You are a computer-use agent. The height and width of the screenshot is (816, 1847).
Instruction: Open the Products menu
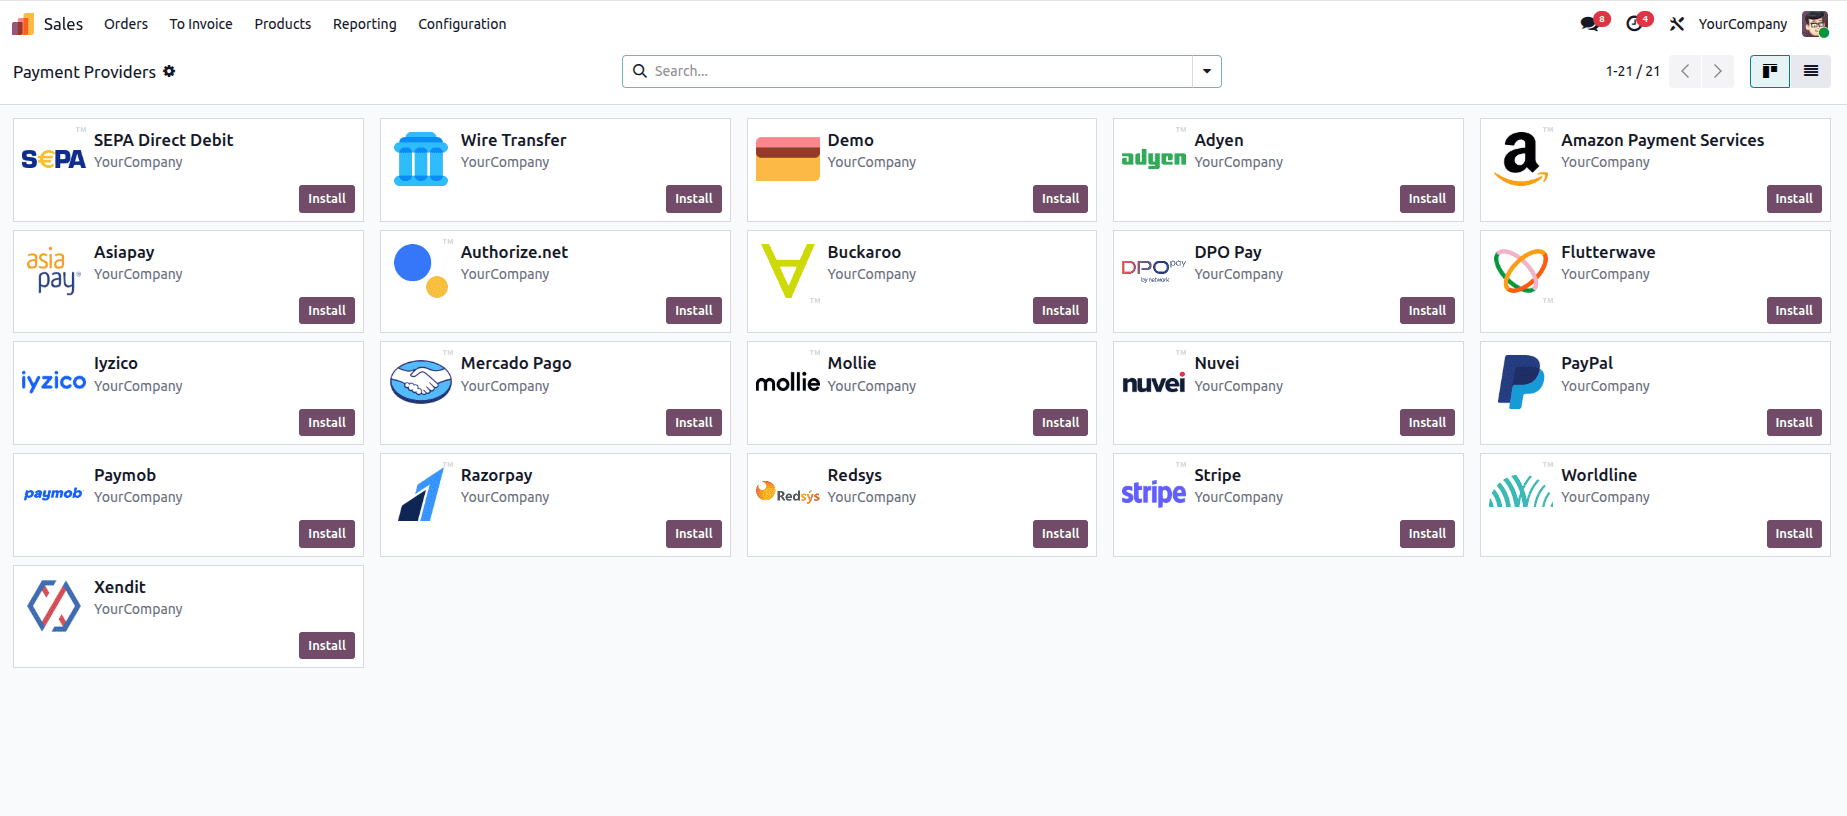click(283, 24)
